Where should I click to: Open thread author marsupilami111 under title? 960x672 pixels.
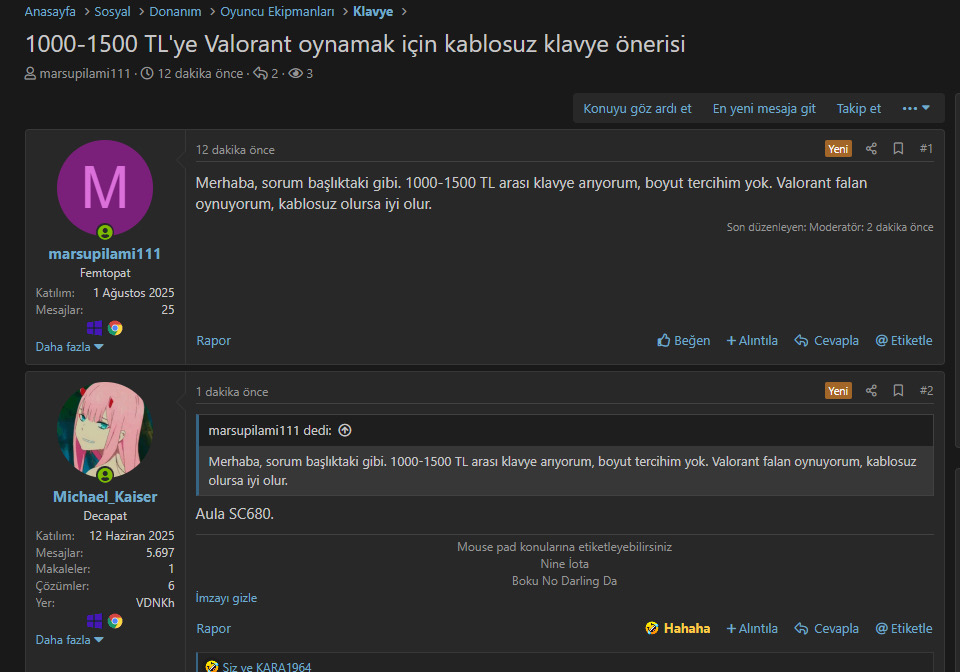click(84, 73)
